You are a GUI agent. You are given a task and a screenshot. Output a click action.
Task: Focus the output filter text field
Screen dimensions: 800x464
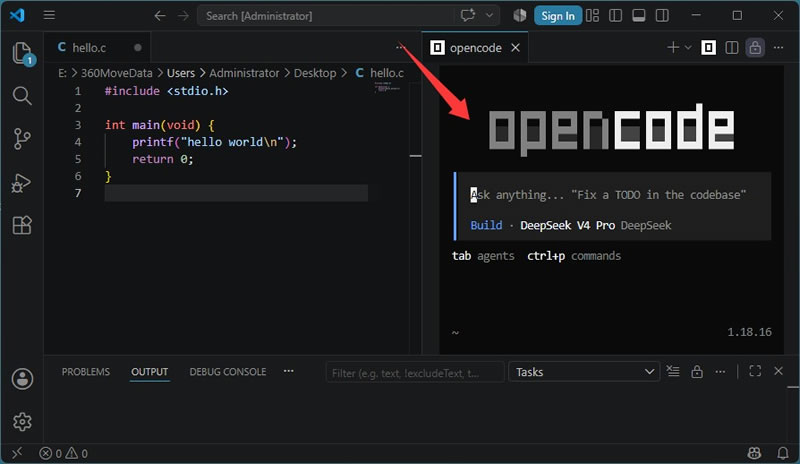415,373
